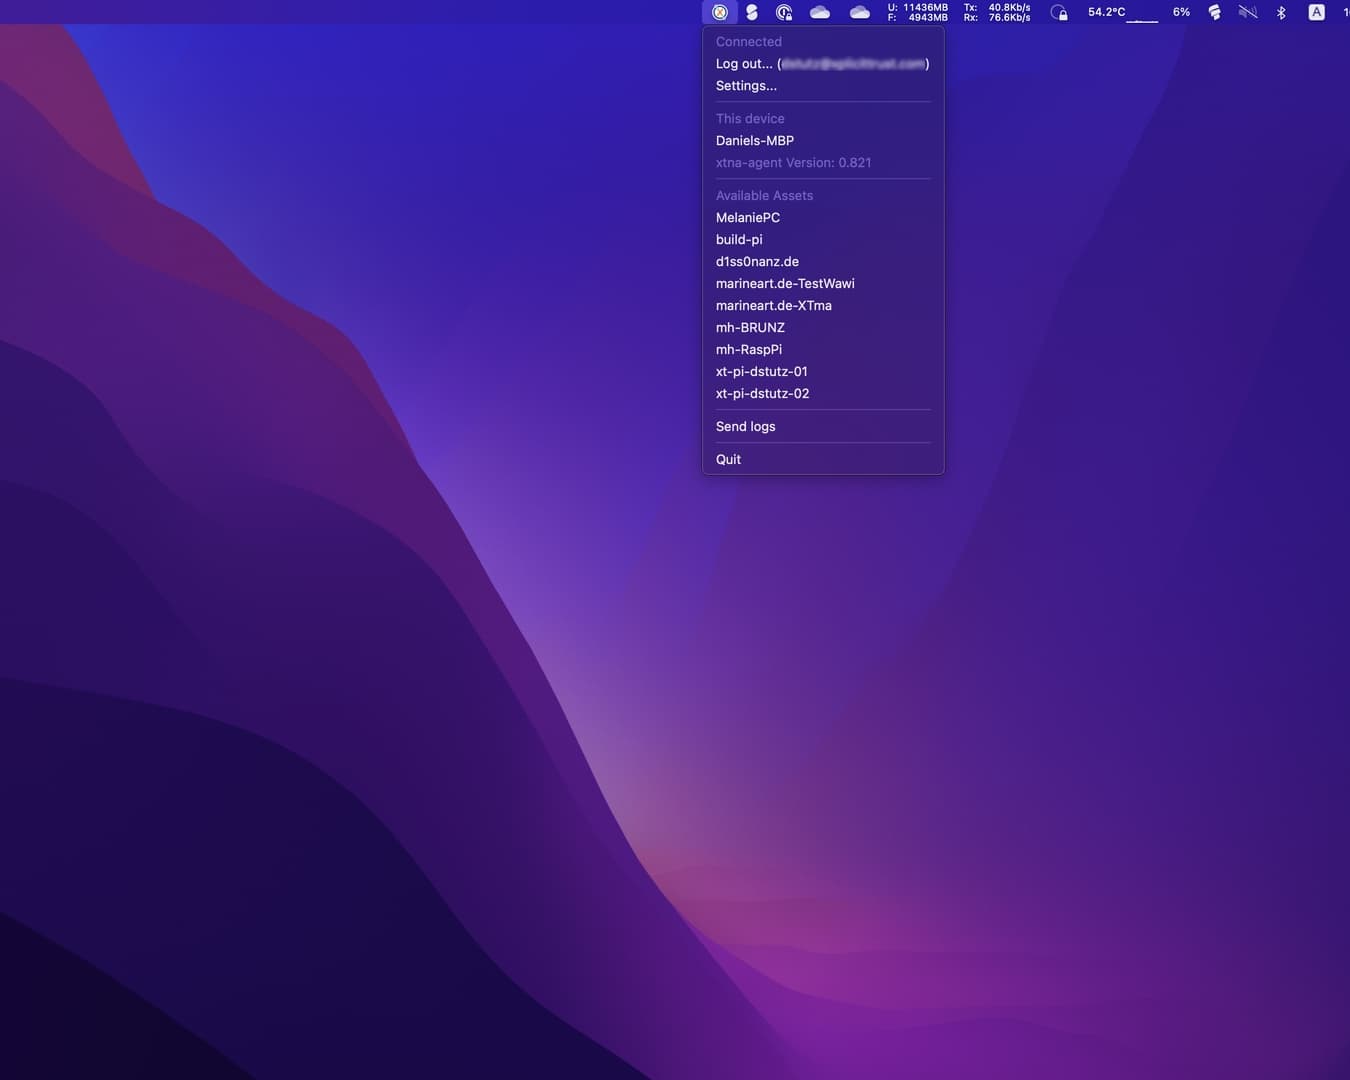Click the moon-with-lock menu bar icon
1350x1080 pixels.
pyautogui.click(x=1059, y=12)
